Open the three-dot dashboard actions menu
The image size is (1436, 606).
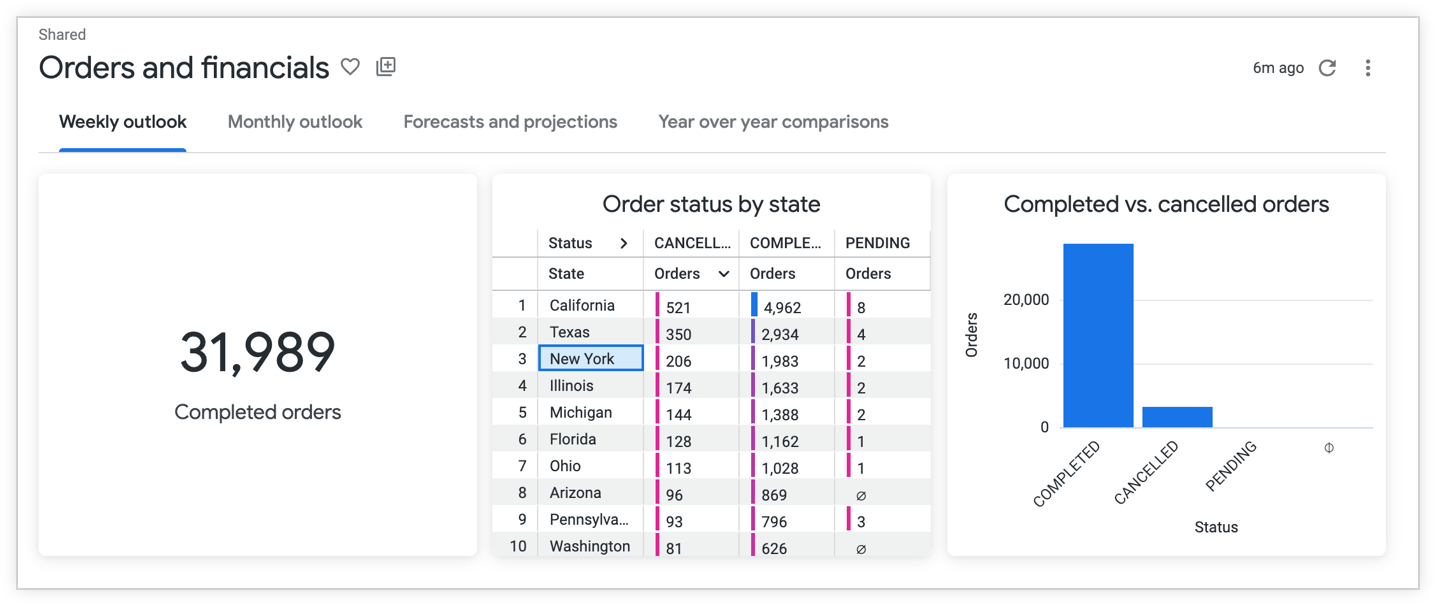[1367, 68]
